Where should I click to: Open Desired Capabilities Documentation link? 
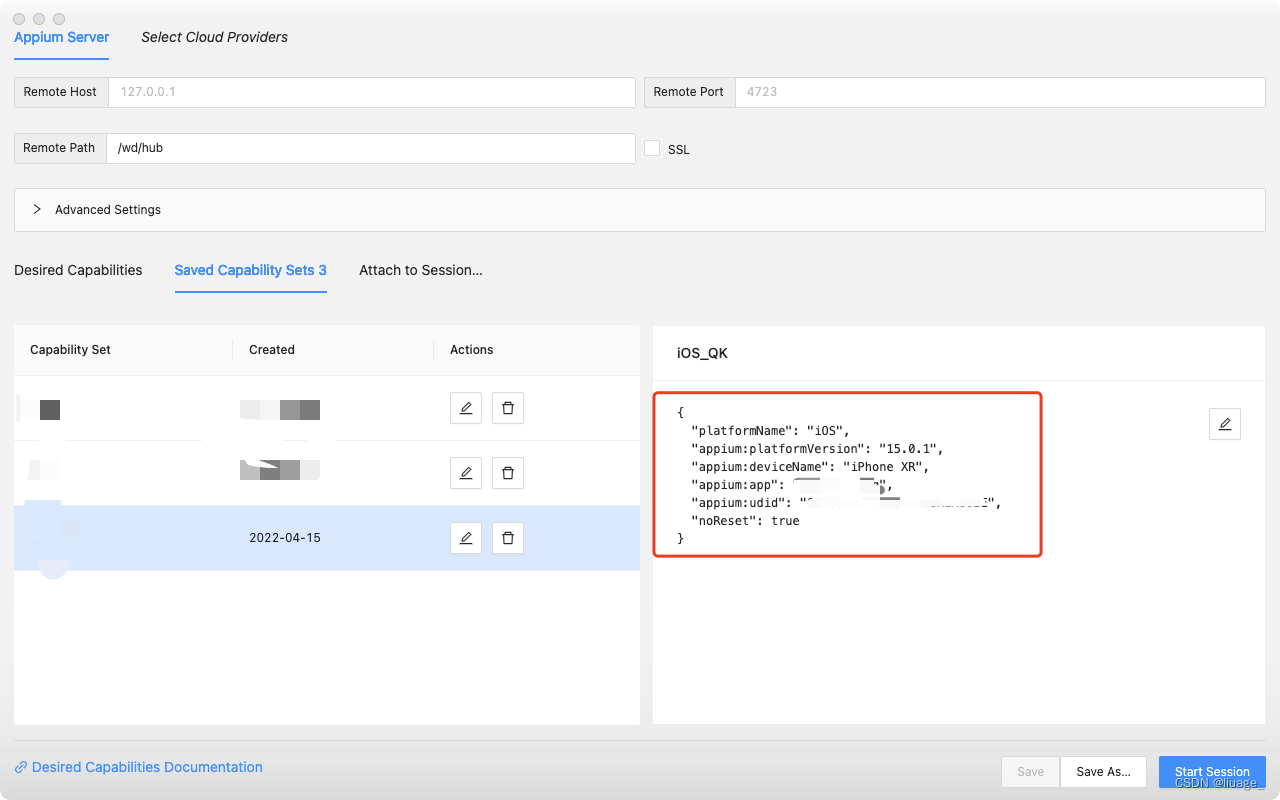click(139, 767)
